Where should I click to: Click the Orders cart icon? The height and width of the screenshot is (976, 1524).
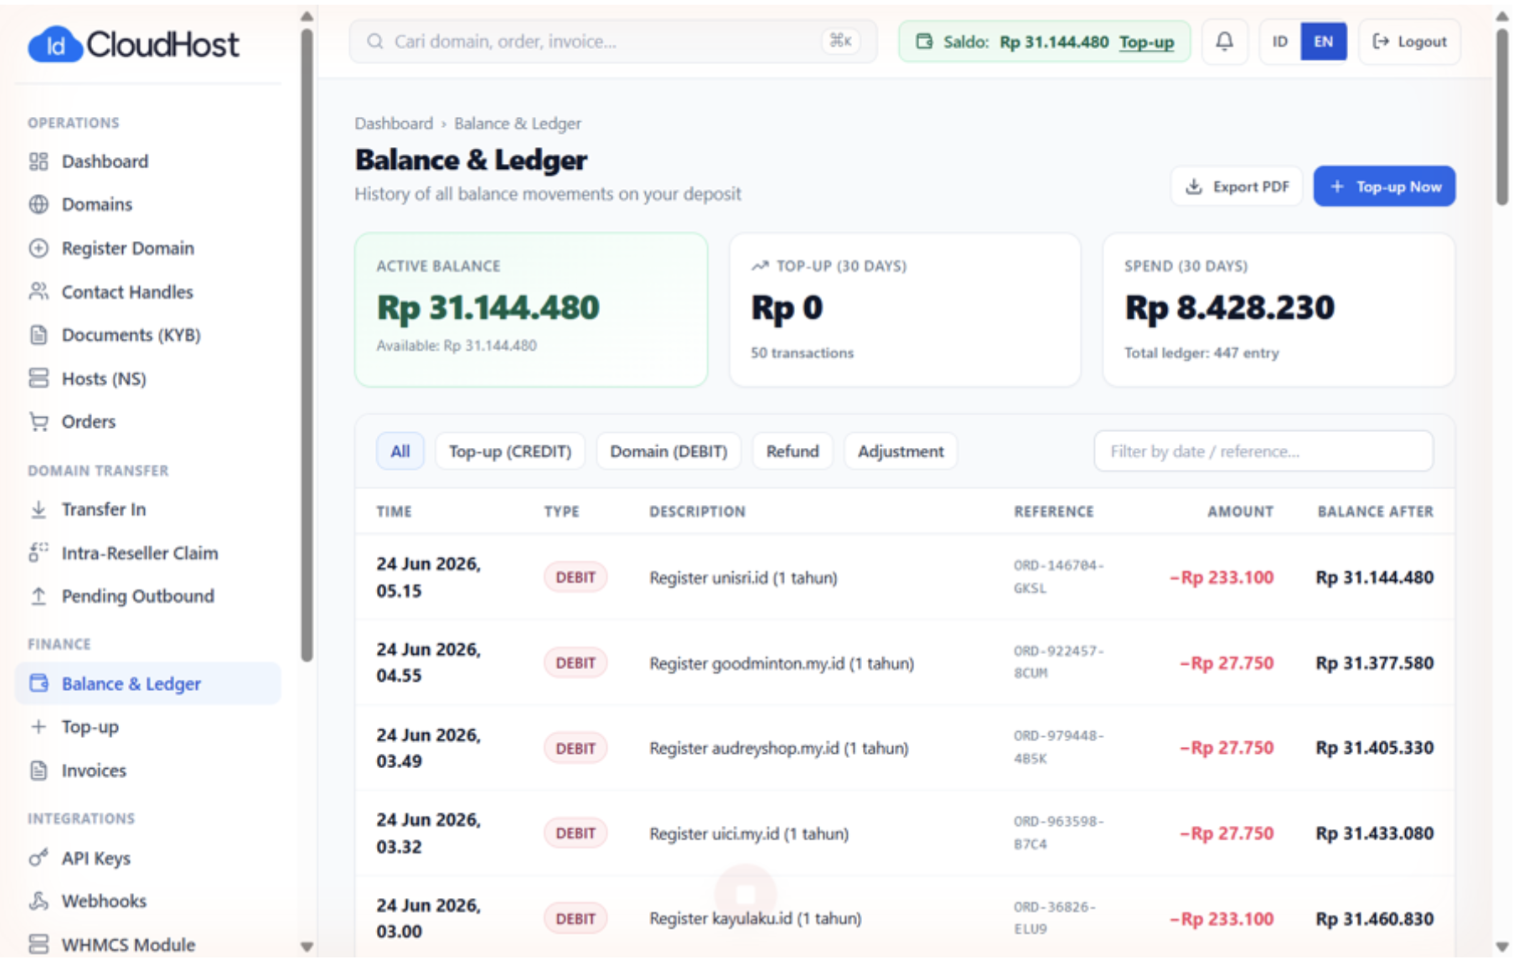pyautogui.click(x=39, y=422)
